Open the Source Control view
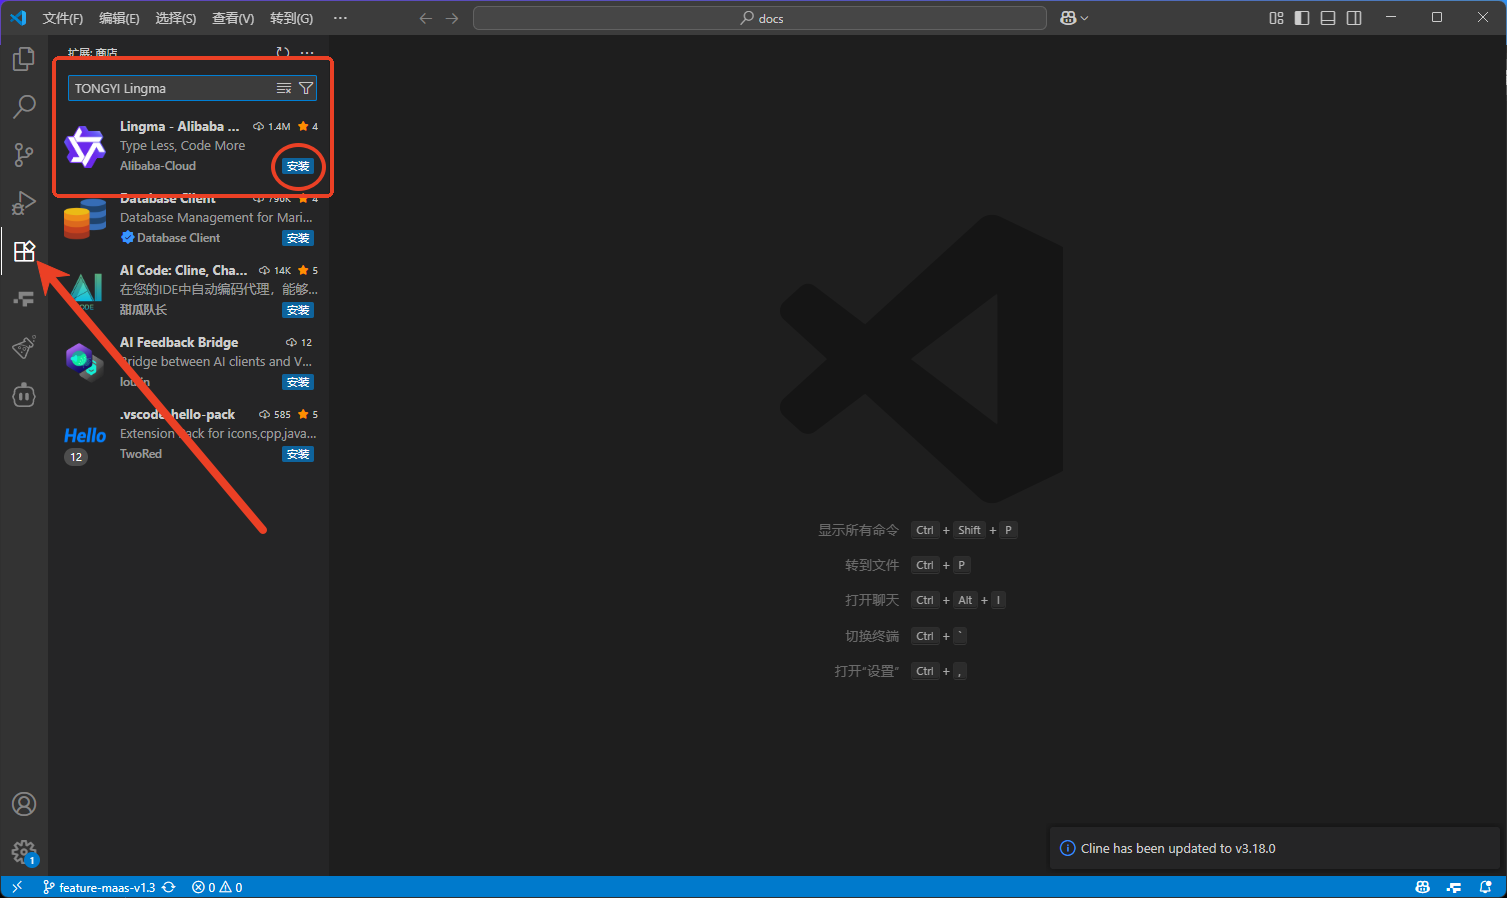Viewport: 1507px width, 898px height. tap(24, 154)
